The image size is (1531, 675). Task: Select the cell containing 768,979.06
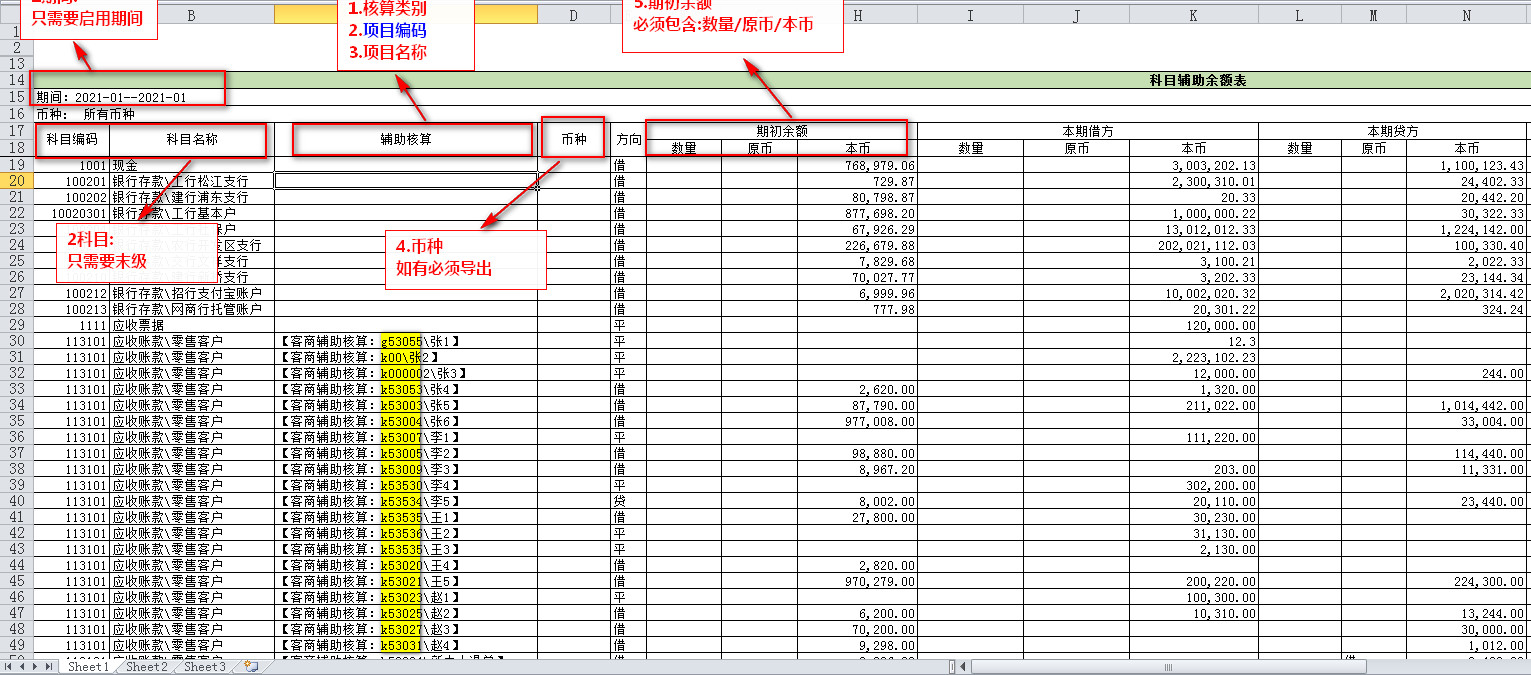[x=856, y=165]
